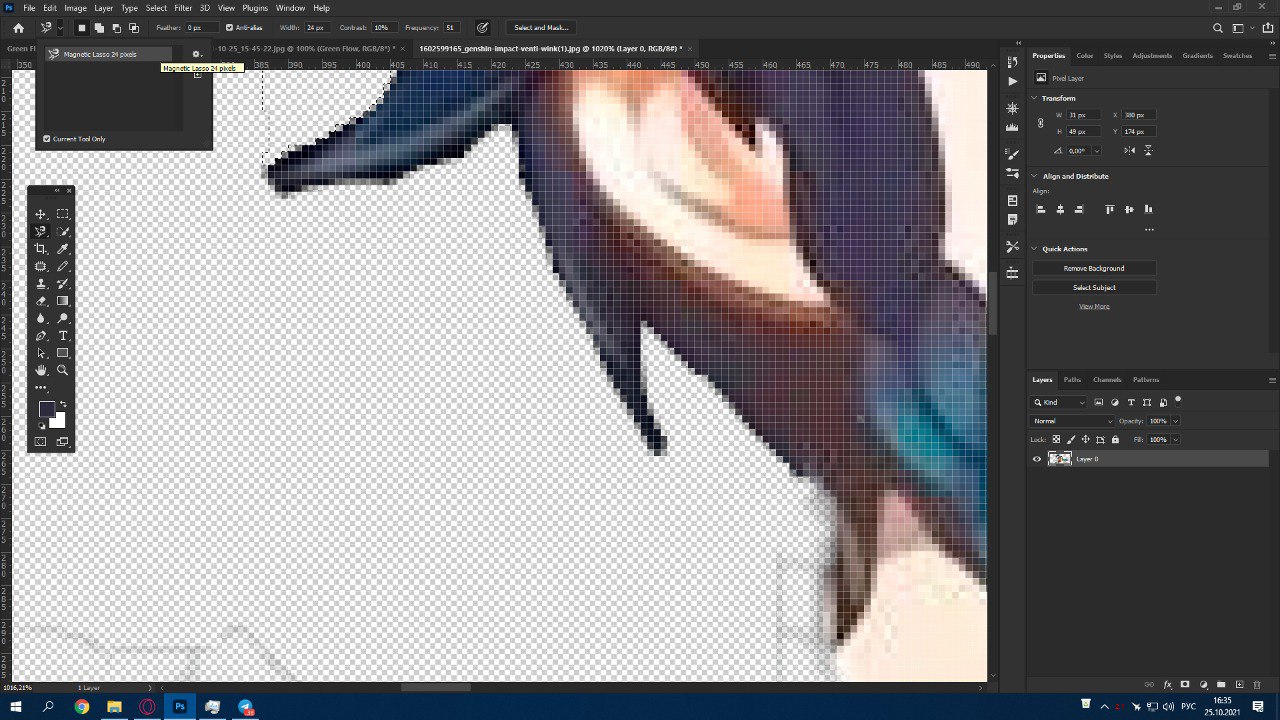Toggle Current Tool Only checkbox

pyautogui.click(x=46, y=139)
